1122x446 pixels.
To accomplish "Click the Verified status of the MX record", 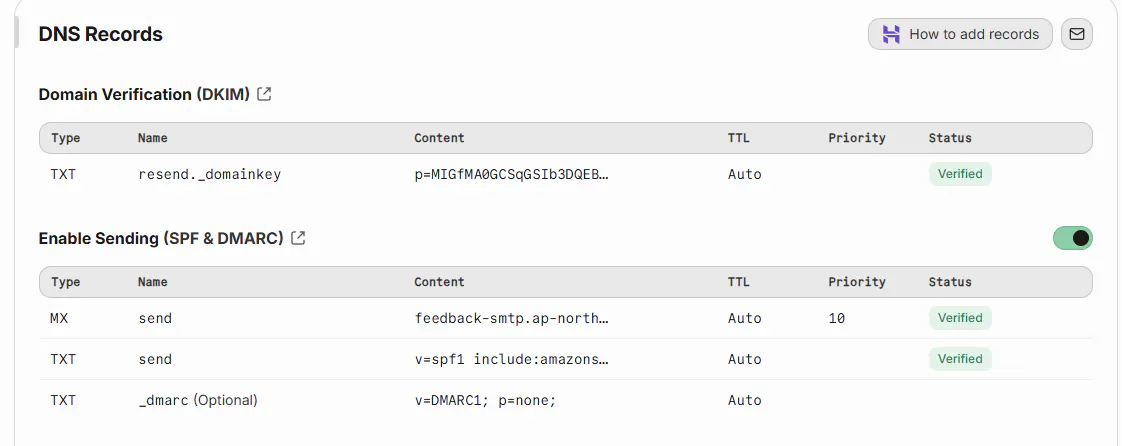I will [x=960, y=318].
